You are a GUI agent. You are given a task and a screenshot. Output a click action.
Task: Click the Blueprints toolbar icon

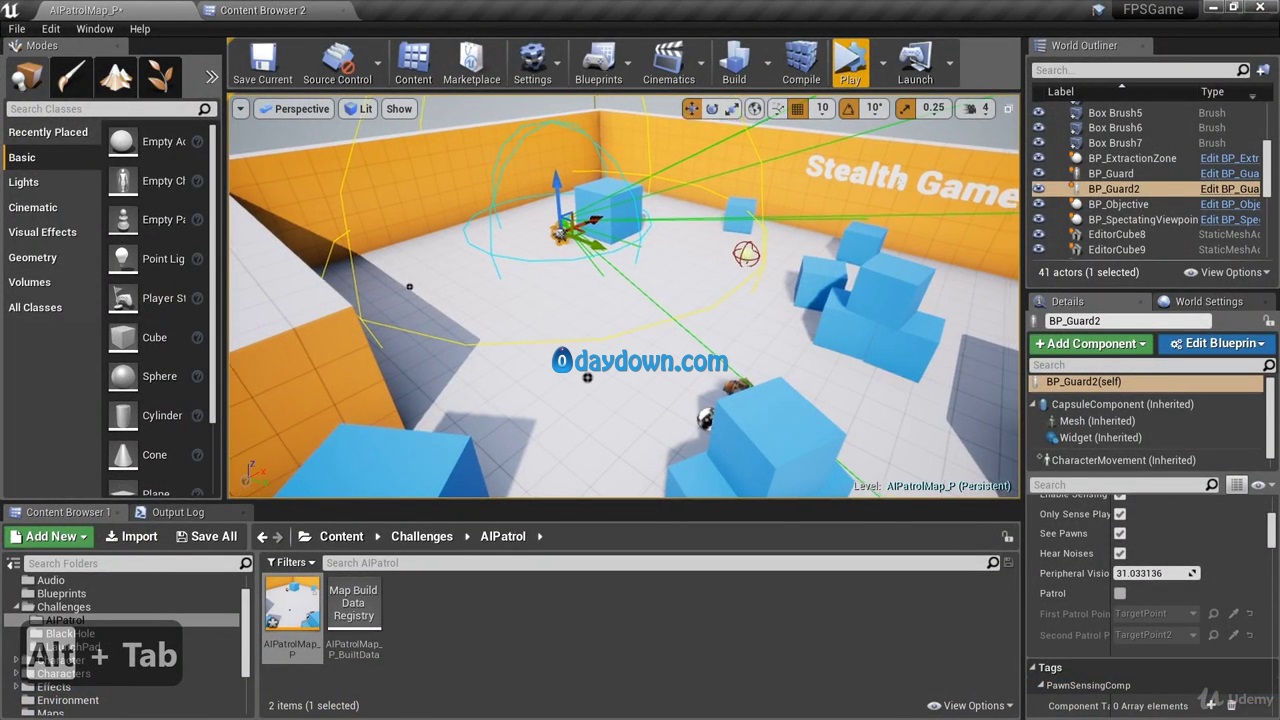[x=598, y=64]
